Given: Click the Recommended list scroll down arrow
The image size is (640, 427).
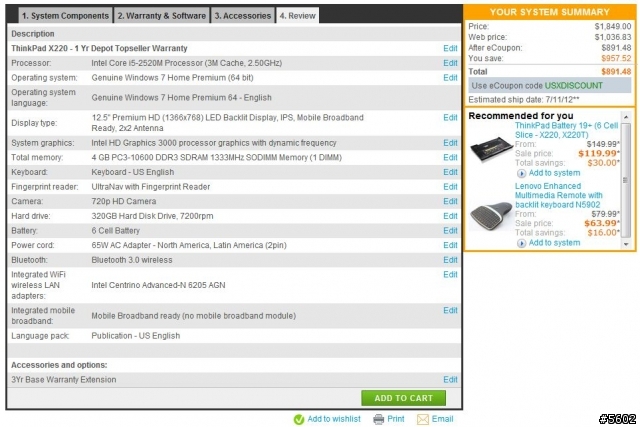Looking at the screenshot, I should (627, 244).
